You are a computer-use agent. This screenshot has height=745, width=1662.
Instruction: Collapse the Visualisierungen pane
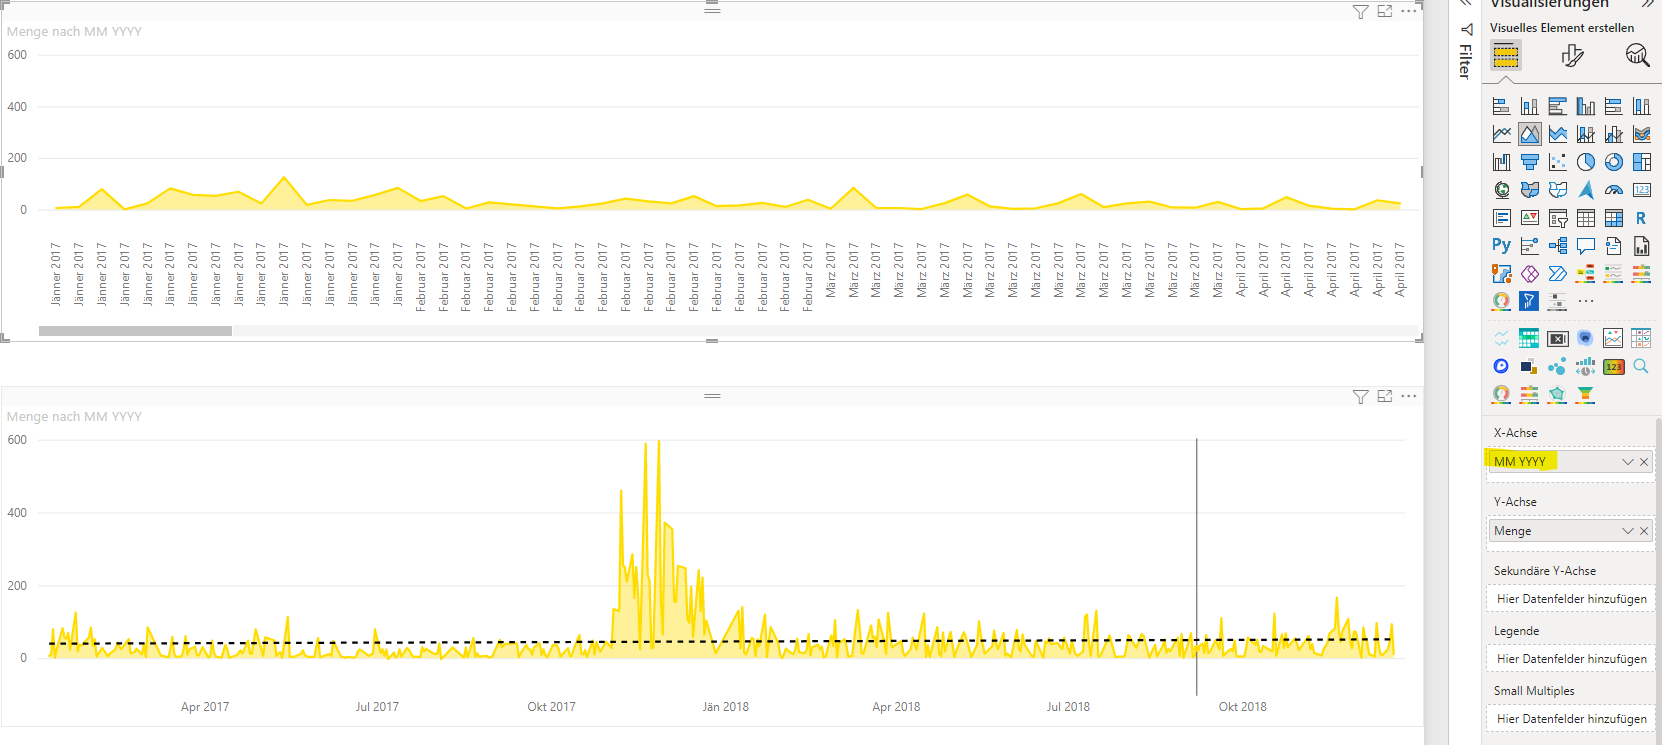(x=1647, y=4)
